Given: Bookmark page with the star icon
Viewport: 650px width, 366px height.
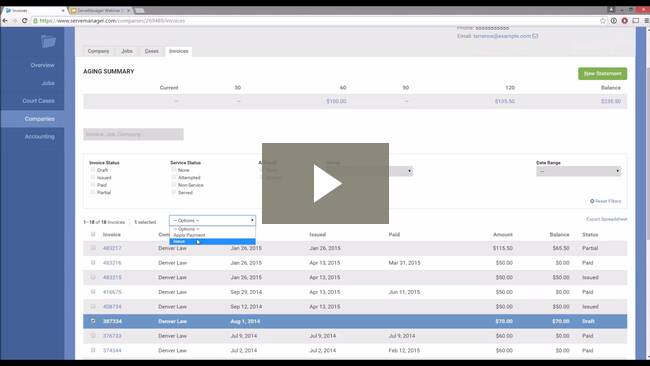Looking at the screenshot, I should [x=603, y=21].
